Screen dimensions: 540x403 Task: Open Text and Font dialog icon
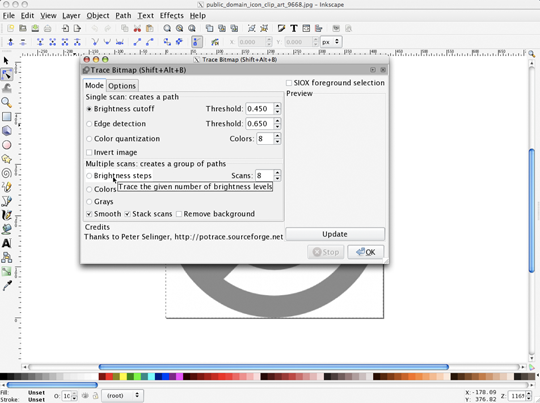294,28
